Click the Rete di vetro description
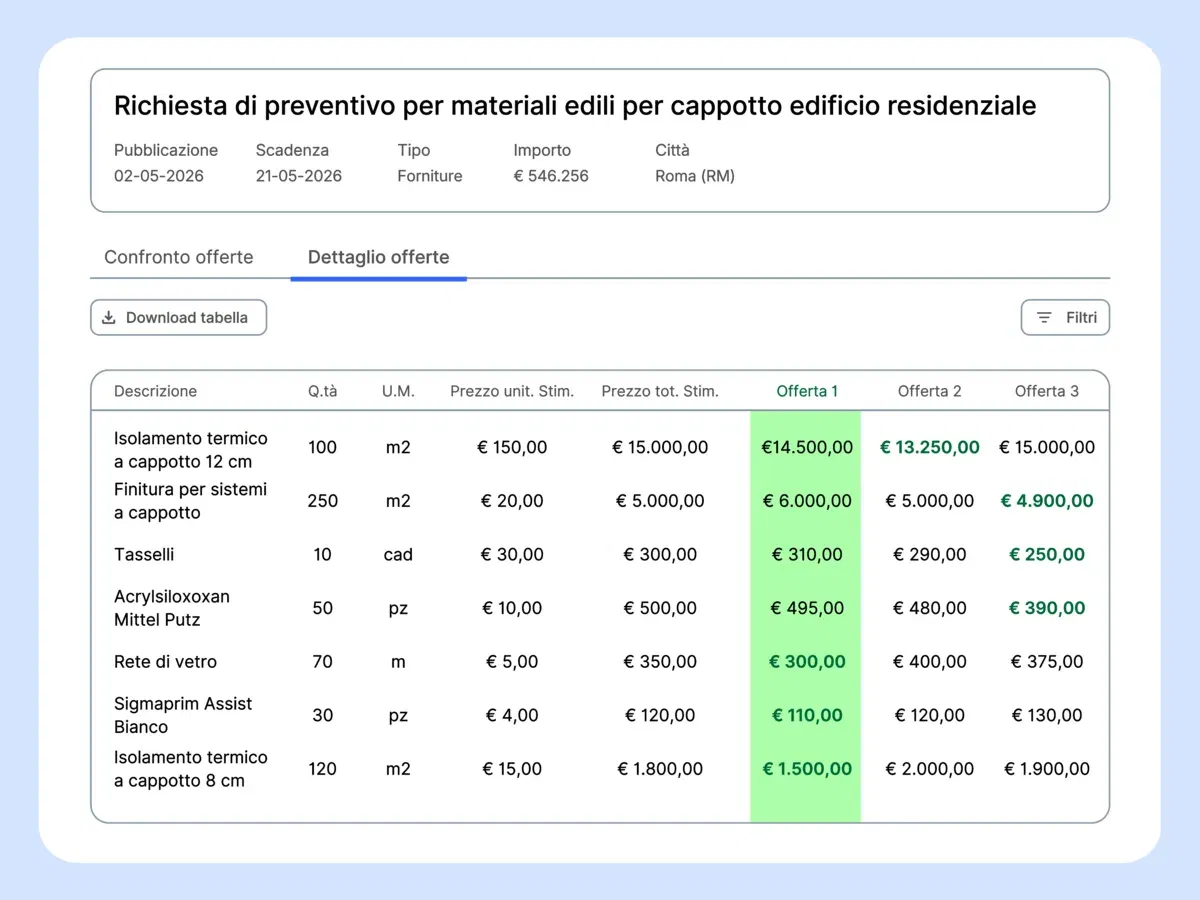This screenshot has width=1200, height=900. (x=165, y=661)
